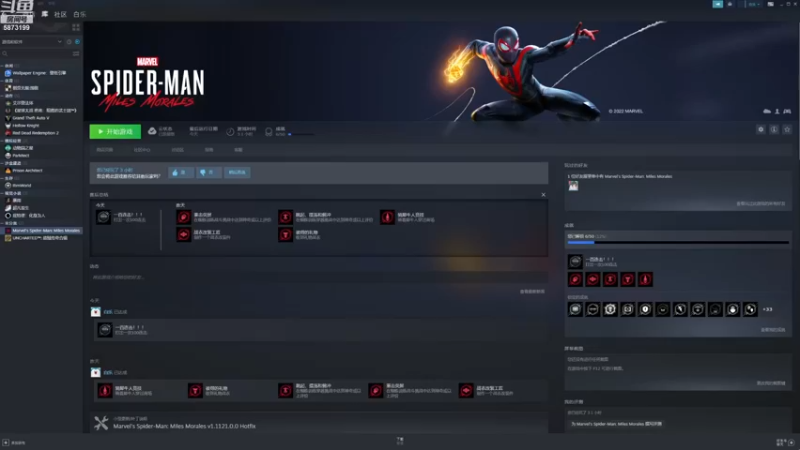Screen dimensions: 800x450
Task: Select Wallpaper Engine in the library list
Action: pyautogui.click(x=39, y=73)
